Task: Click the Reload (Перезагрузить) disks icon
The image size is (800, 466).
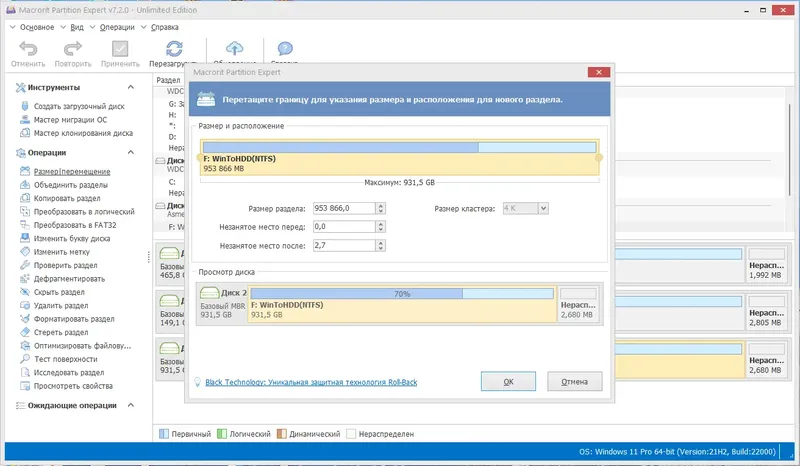Action: point(174,49)
